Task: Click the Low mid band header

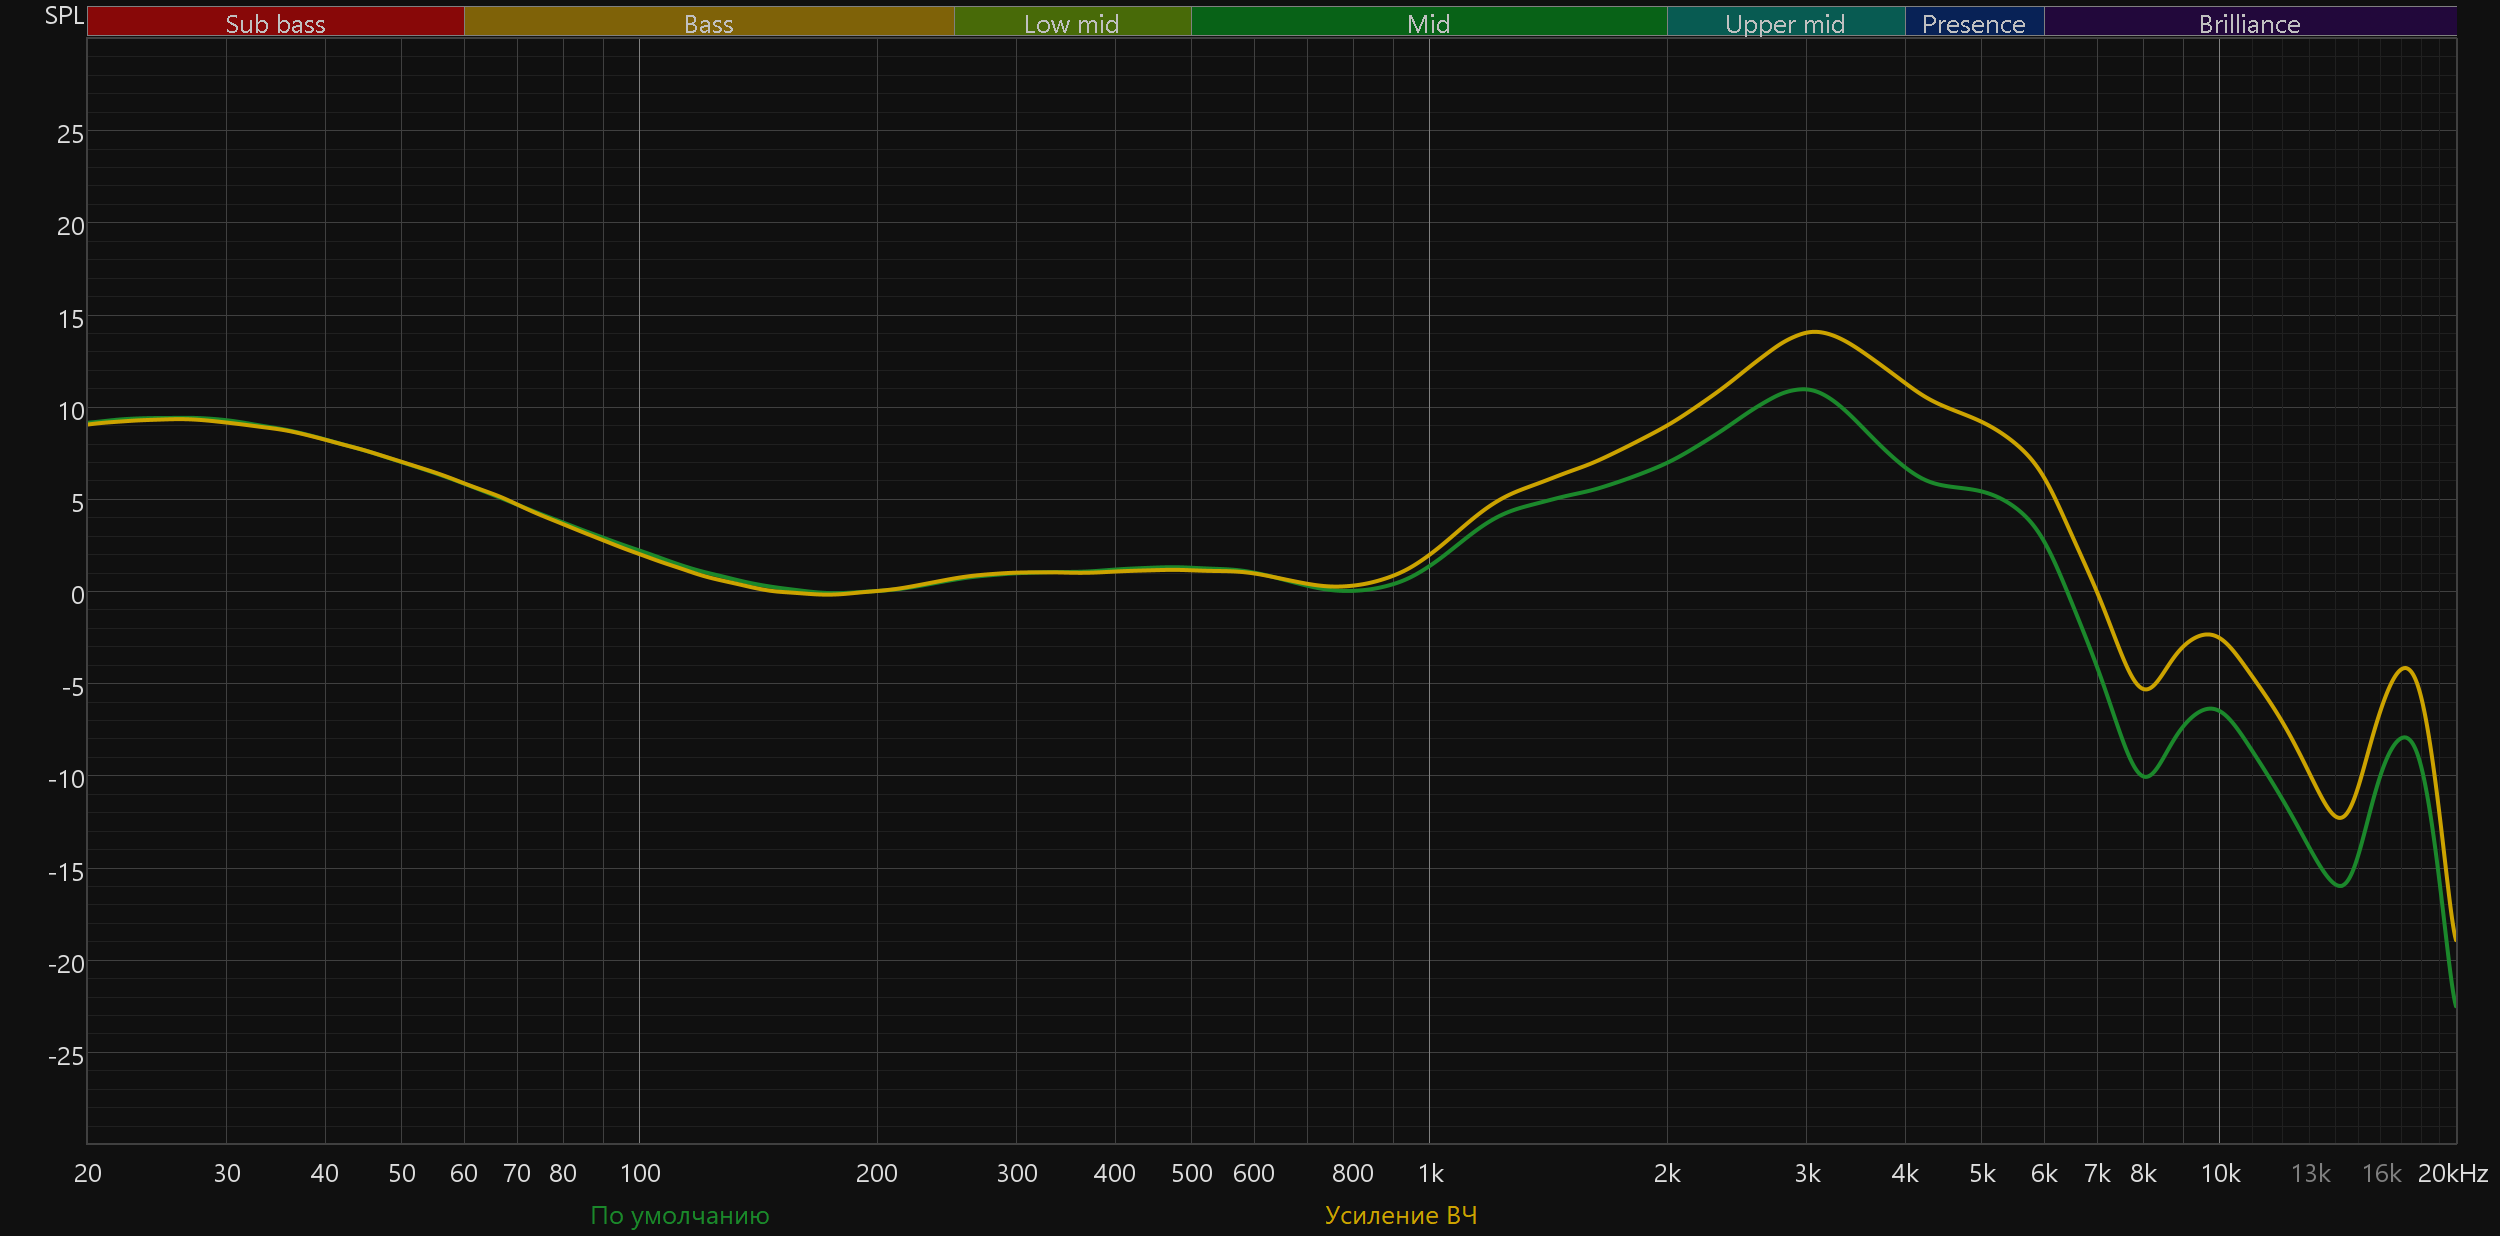Action: click(x=1071, y=23)
